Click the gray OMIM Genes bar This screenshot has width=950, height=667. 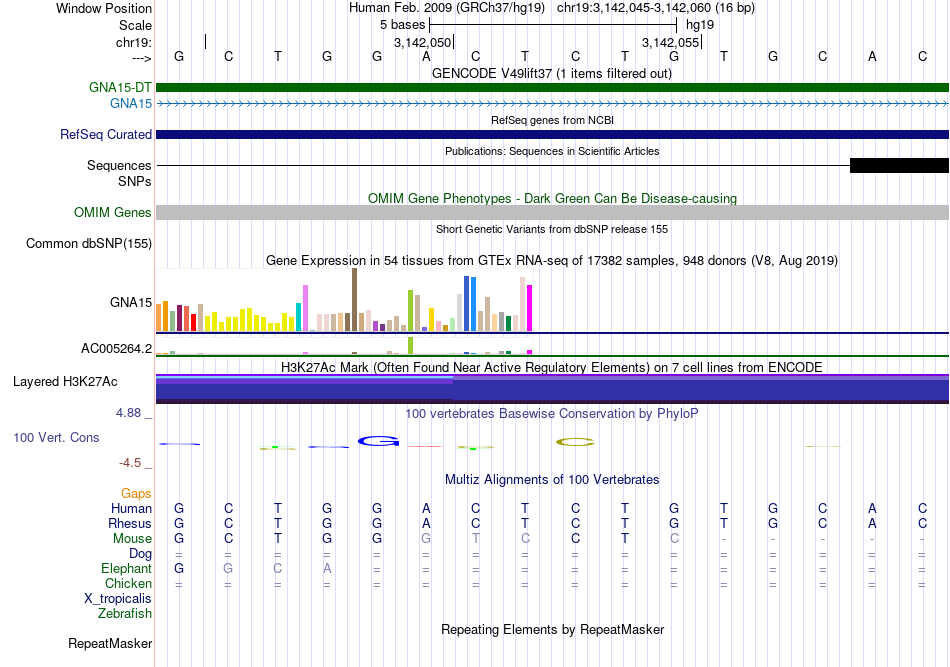coord(552,213)
